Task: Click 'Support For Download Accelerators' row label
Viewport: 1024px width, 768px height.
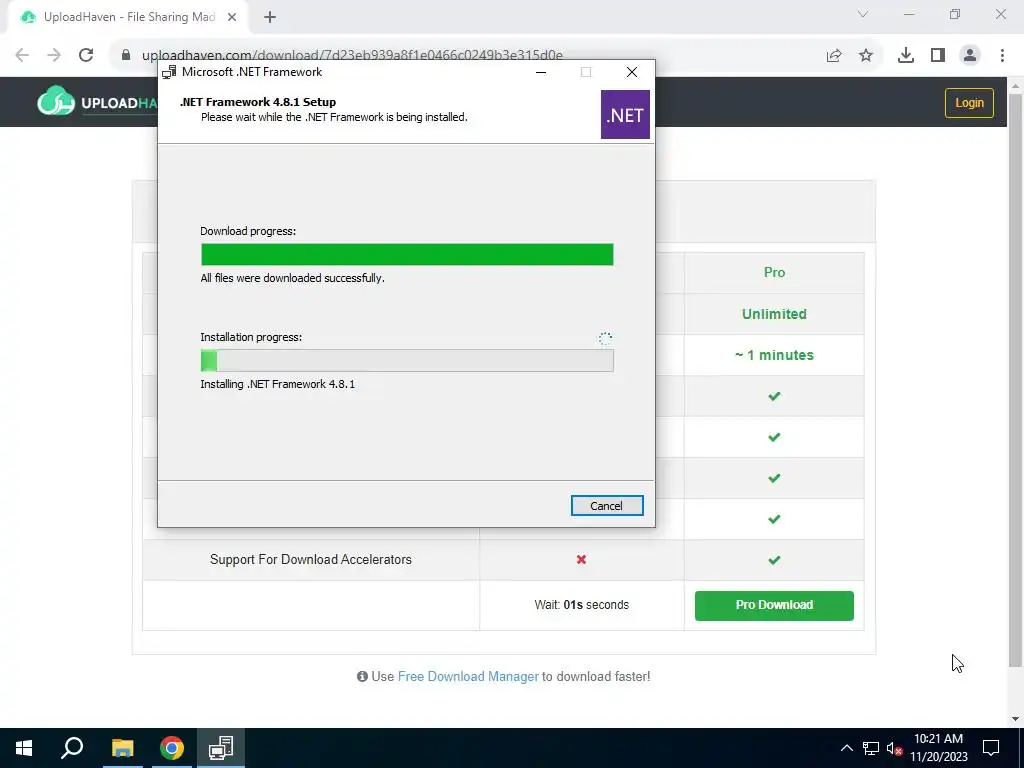Action: 311,560
